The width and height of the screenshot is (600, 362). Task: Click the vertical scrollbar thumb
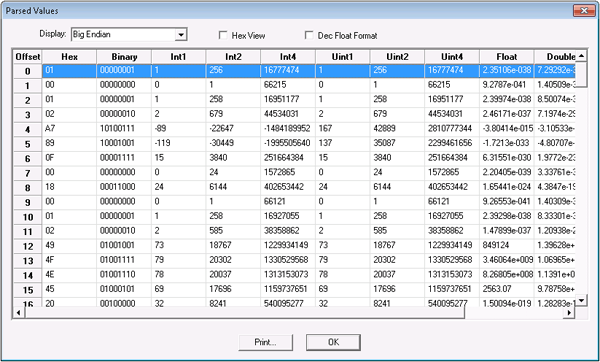[581, 75]
